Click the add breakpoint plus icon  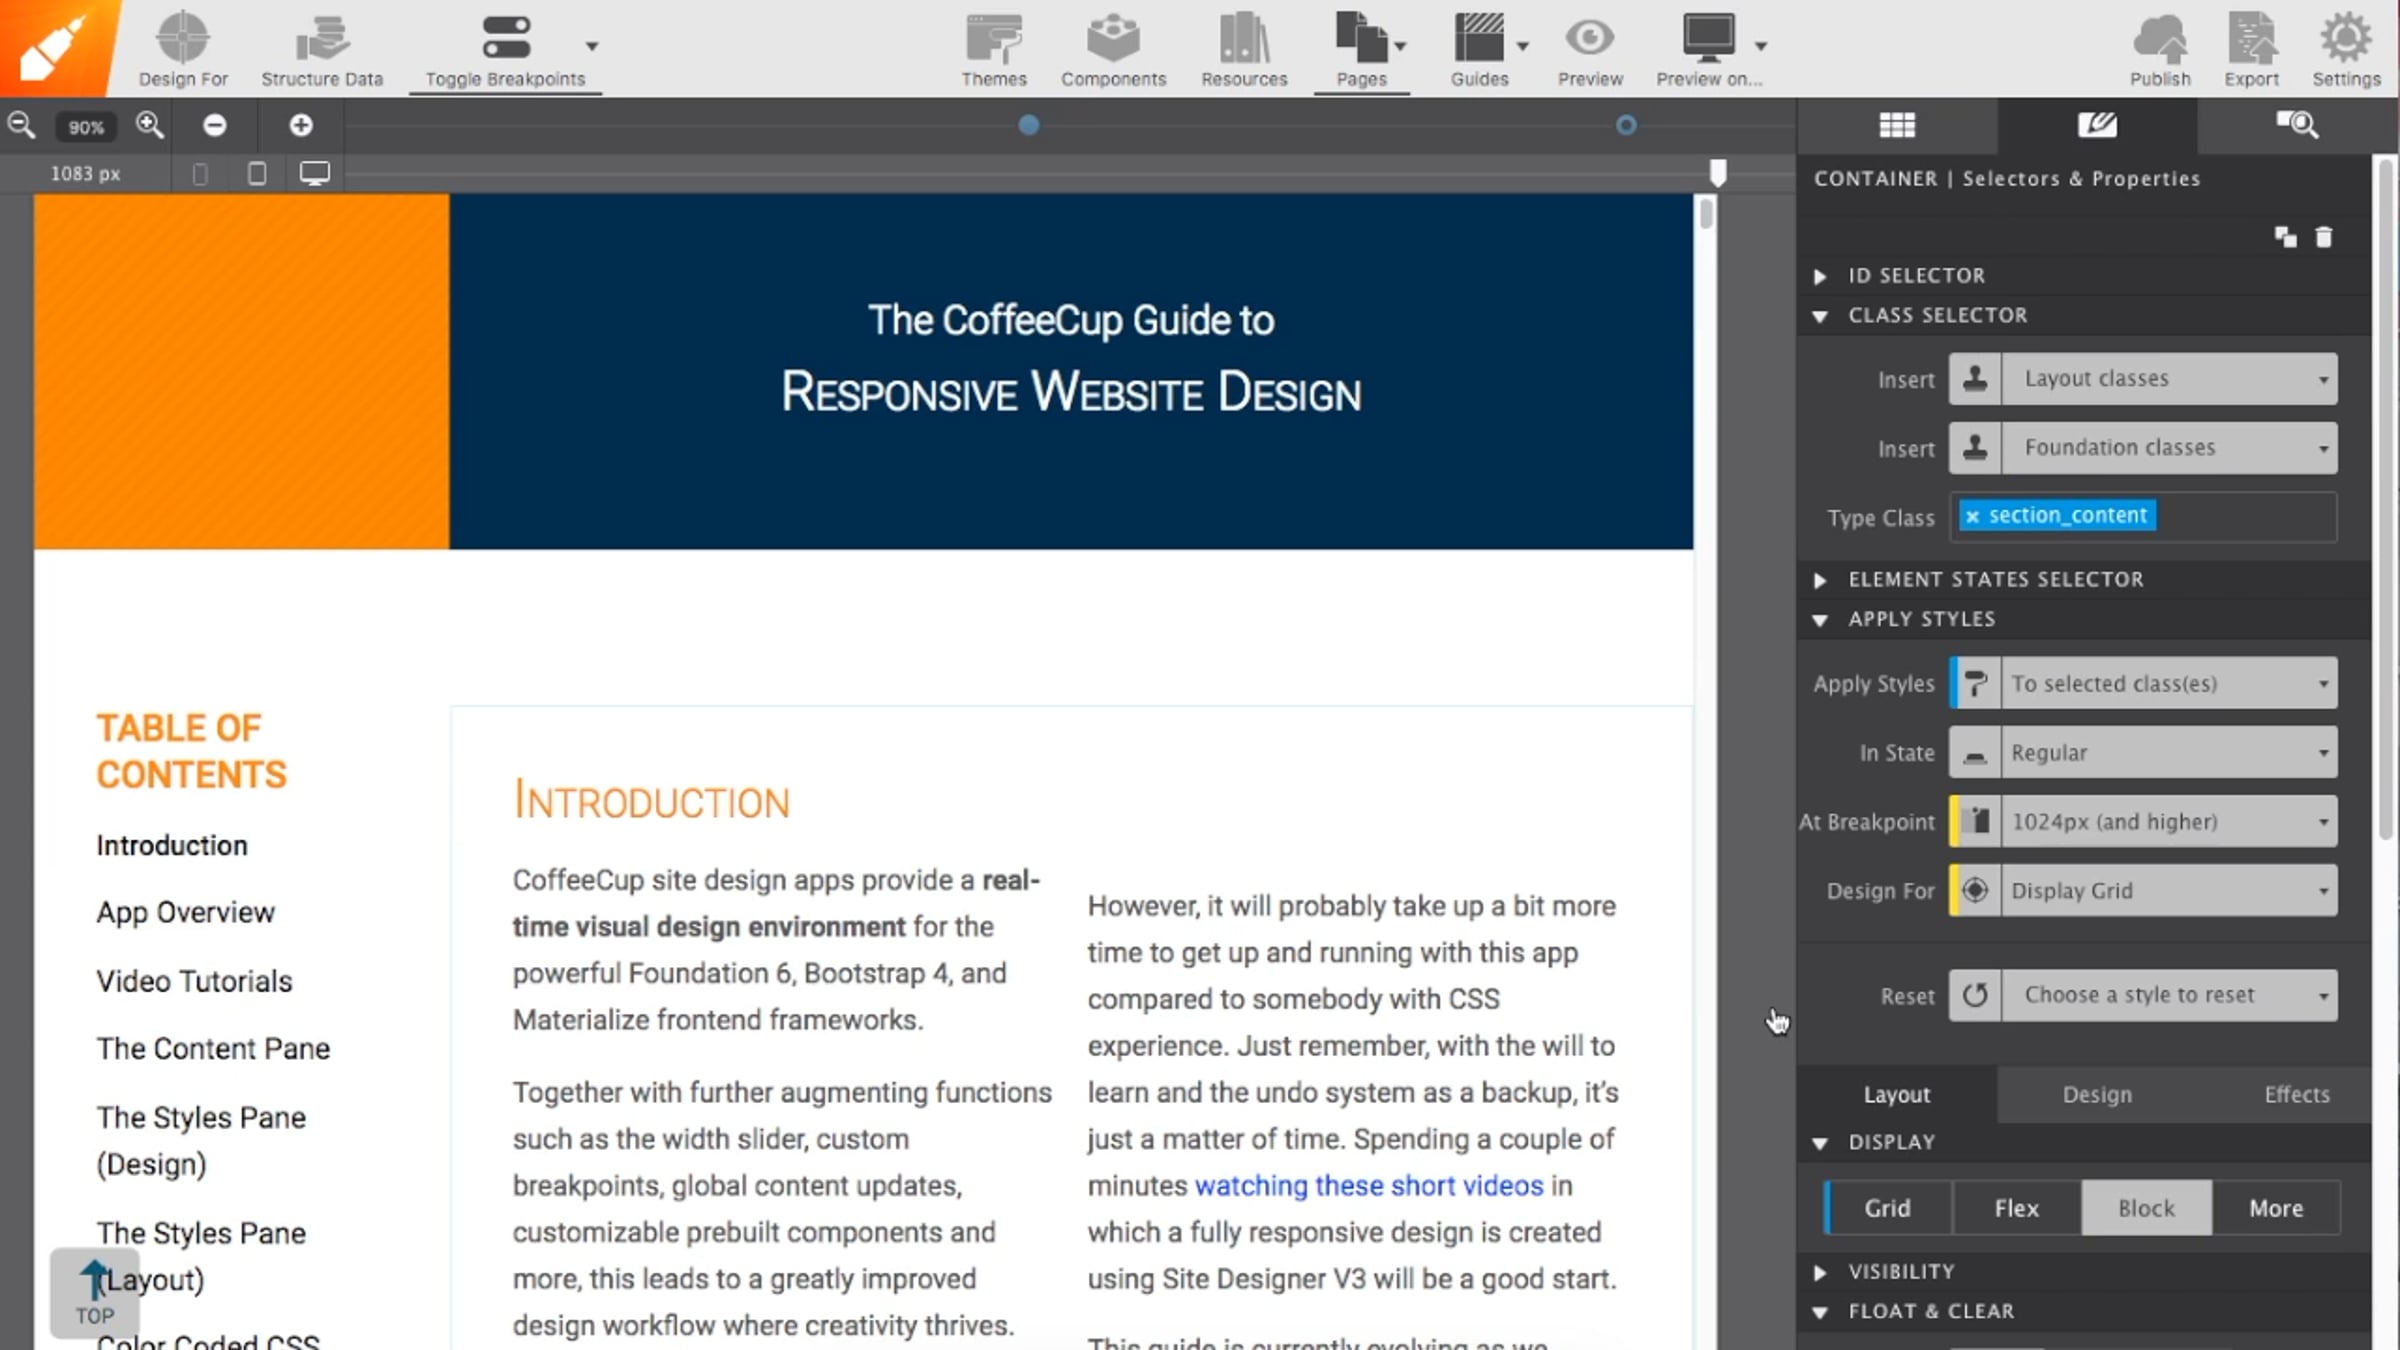click(x=301, y=125)
